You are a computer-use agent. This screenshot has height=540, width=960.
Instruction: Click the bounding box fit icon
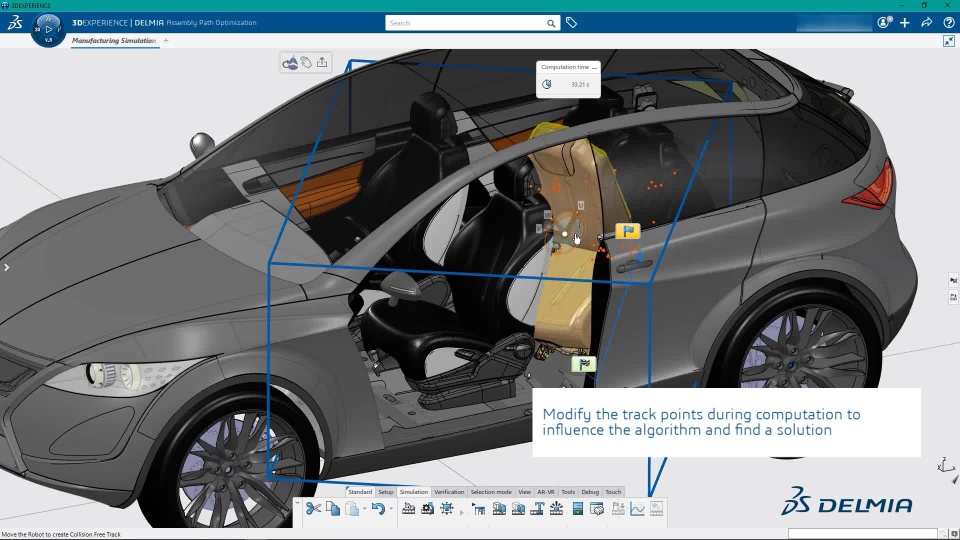click(447, 509)
